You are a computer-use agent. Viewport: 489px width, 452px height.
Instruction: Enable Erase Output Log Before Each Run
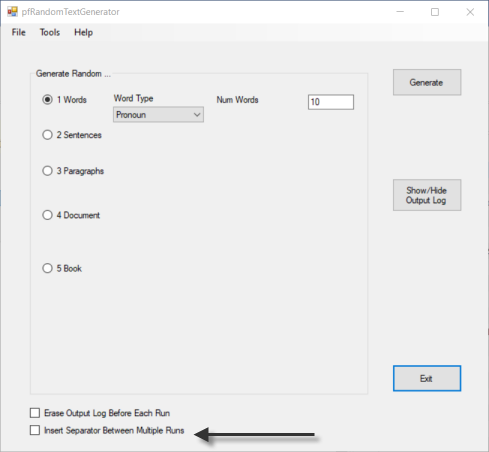pos(35,413)
